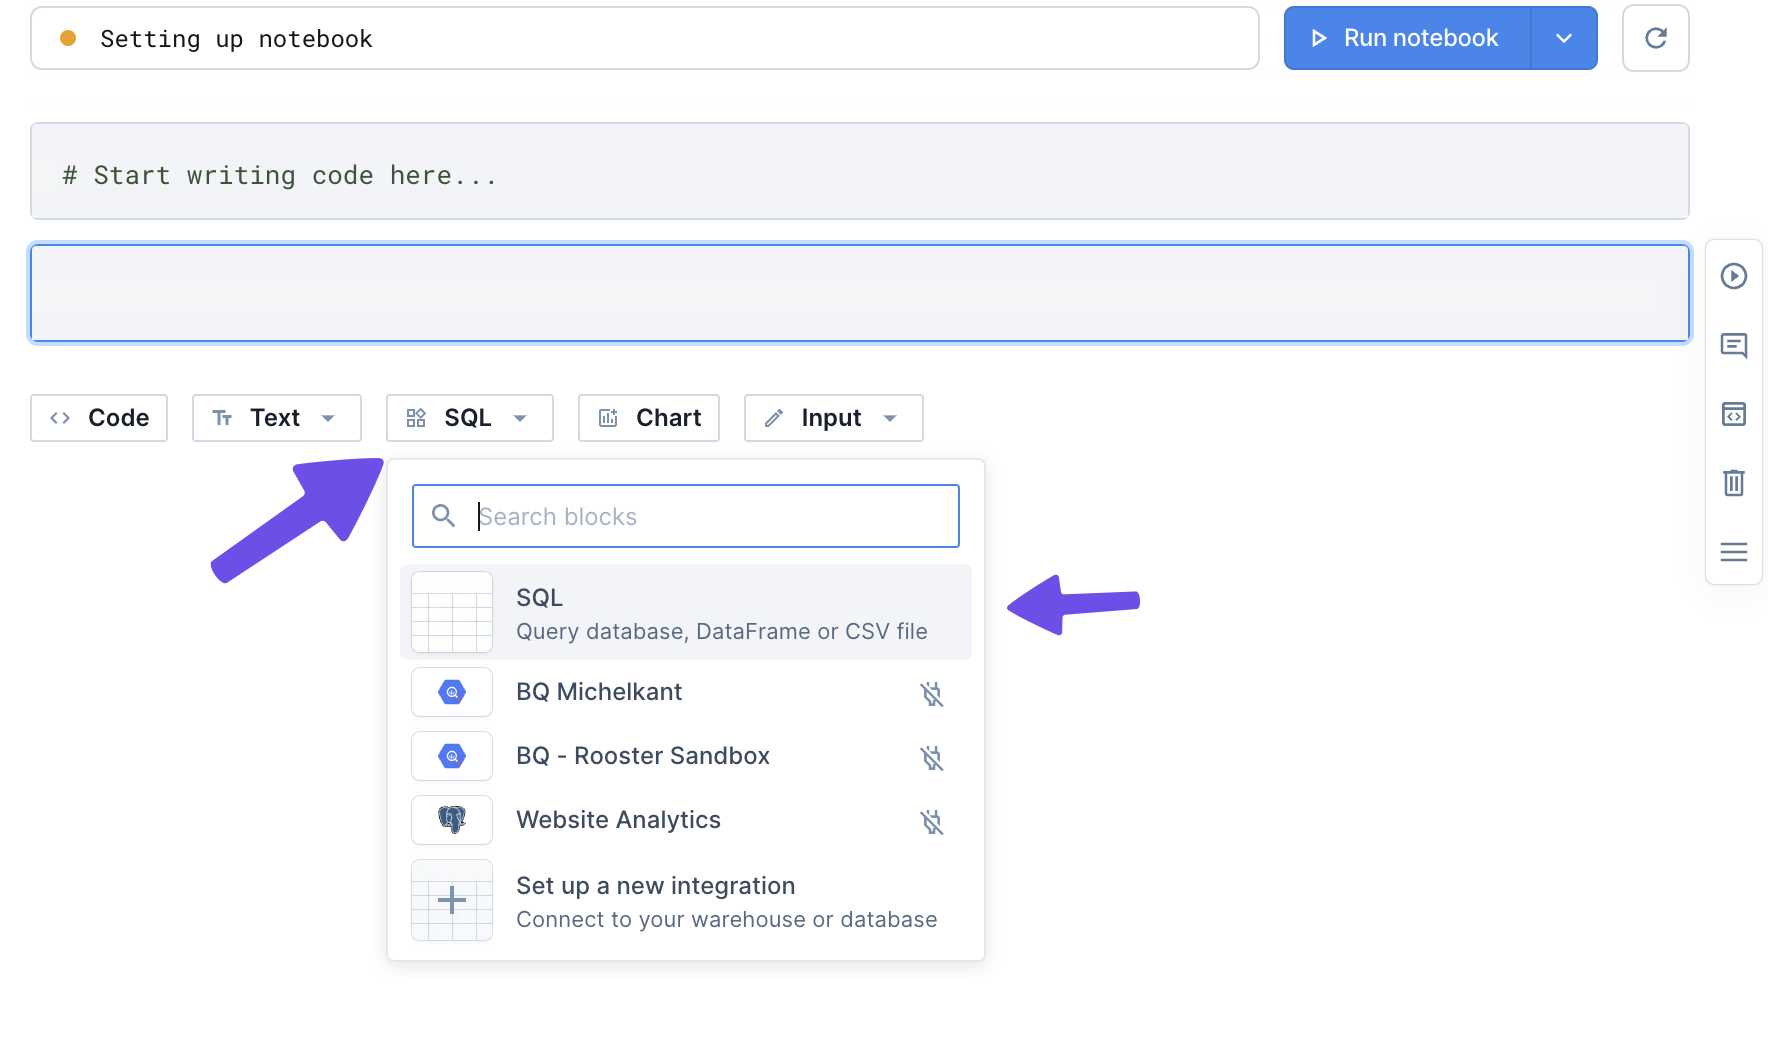Click the plus icon for new integration
Image resolution: width=1768 pixels, height=1060 pixels.
pyautogui.click(x=452, y=900)
